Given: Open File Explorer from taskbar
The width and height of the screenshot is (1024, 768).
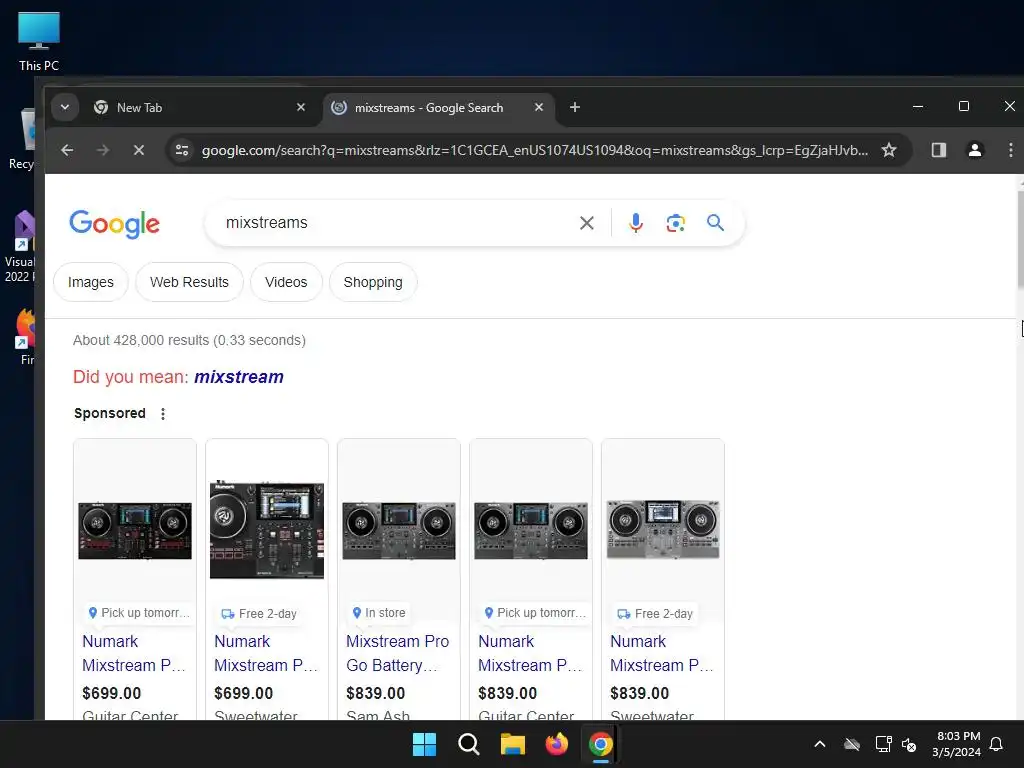Looking at the screenshot, I should (x=513, y=744).
